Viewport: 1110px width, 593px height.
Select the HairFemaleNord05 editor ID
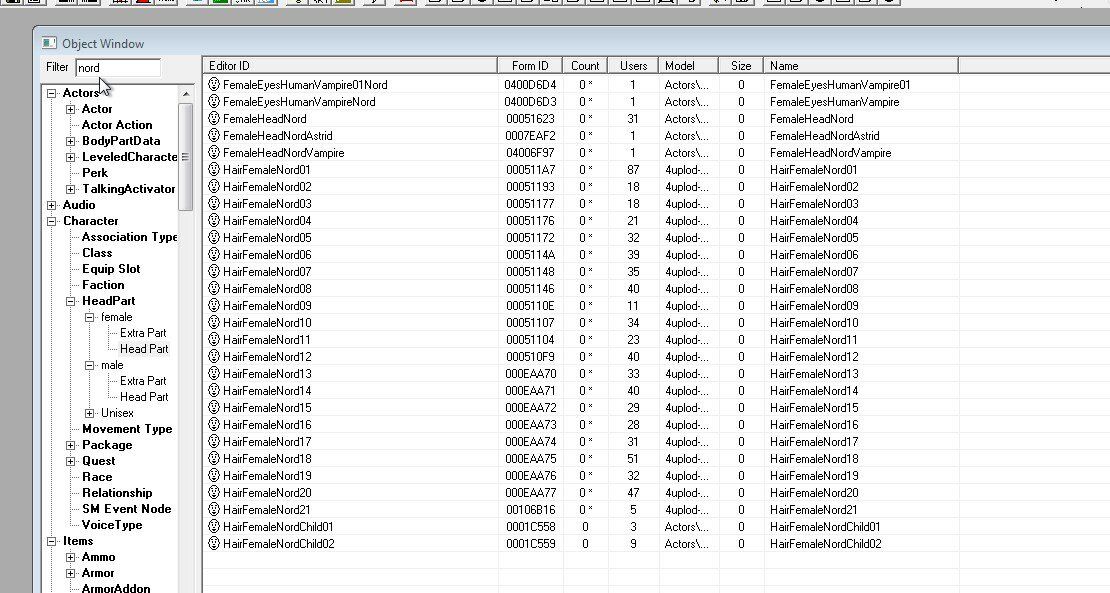point(267,238)
